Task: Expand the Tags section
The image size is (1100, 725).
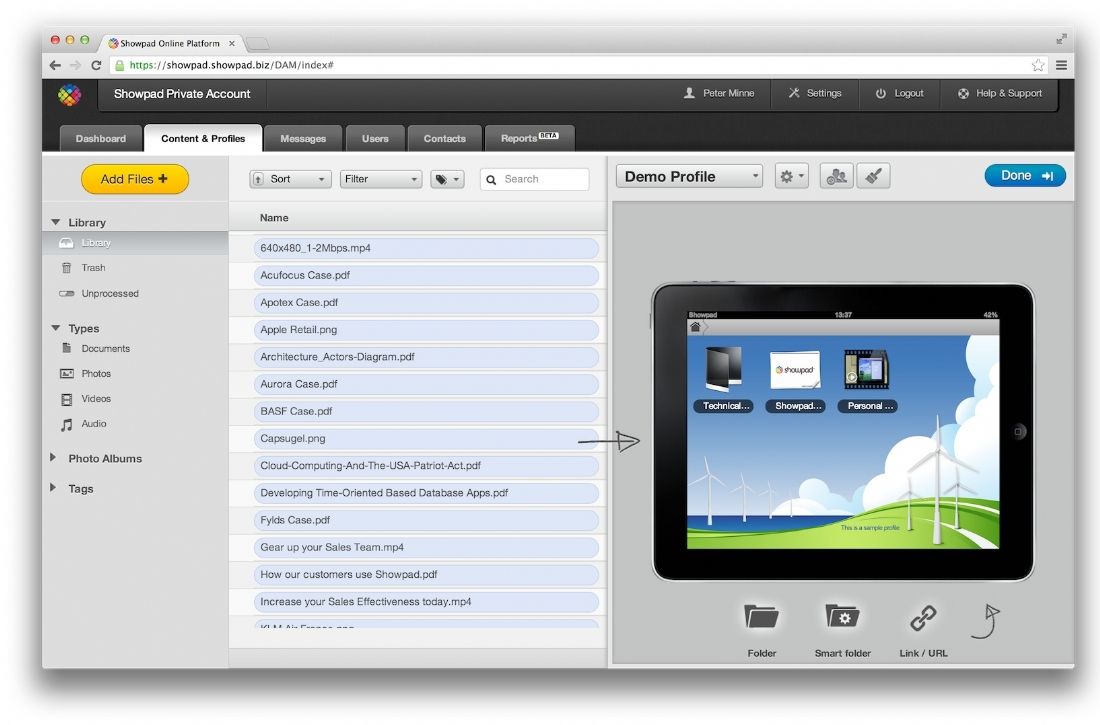Action: pos(53,488)
